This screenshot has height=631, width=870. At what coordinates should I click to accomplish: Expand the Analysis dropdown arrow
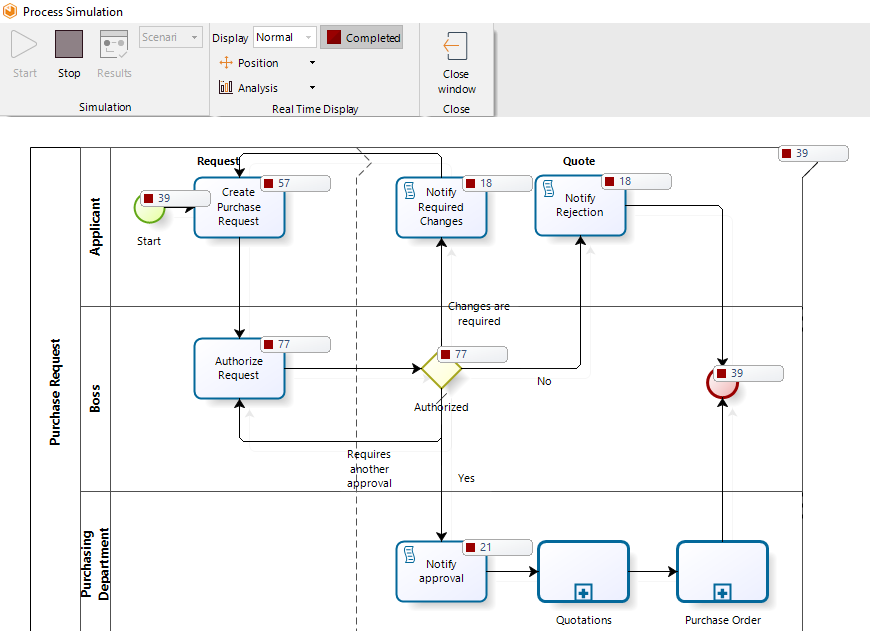pyautogui.click(x=312, y=88)
